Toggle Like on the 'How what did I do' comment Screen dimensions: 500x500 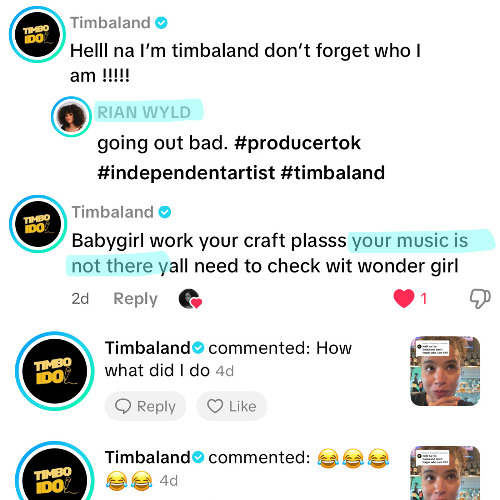point(232,406)
